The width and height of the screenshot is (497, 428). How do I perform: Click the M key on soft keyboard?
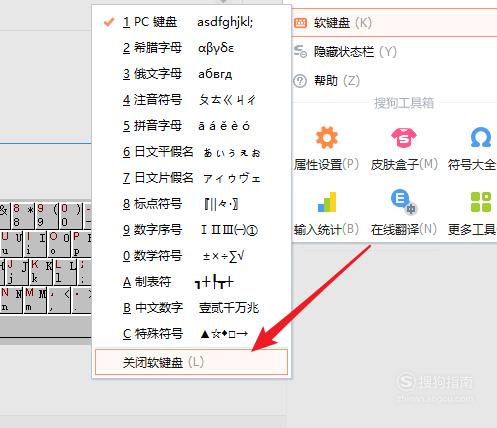pos(35,301)
